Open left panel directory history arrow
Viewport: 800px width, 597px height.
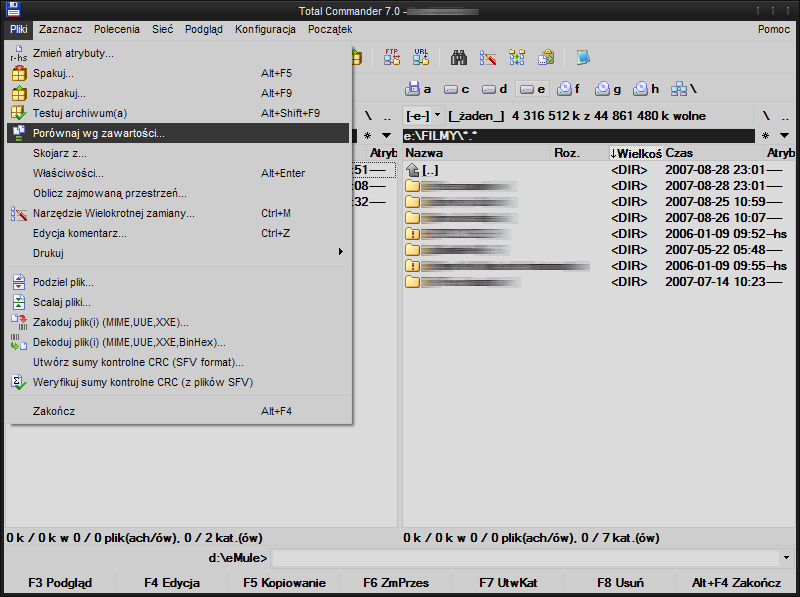386,136
